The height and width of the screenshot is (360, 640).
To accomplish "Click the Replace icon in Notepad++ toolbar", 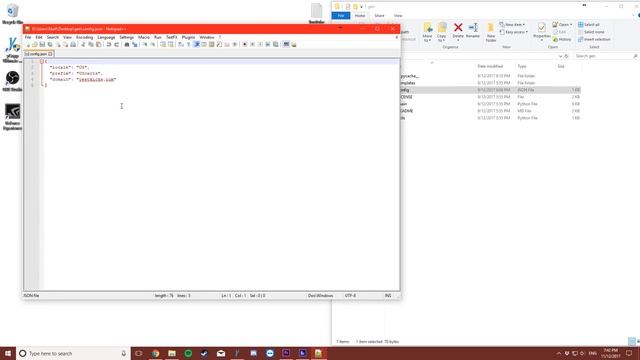I will 134,44.
